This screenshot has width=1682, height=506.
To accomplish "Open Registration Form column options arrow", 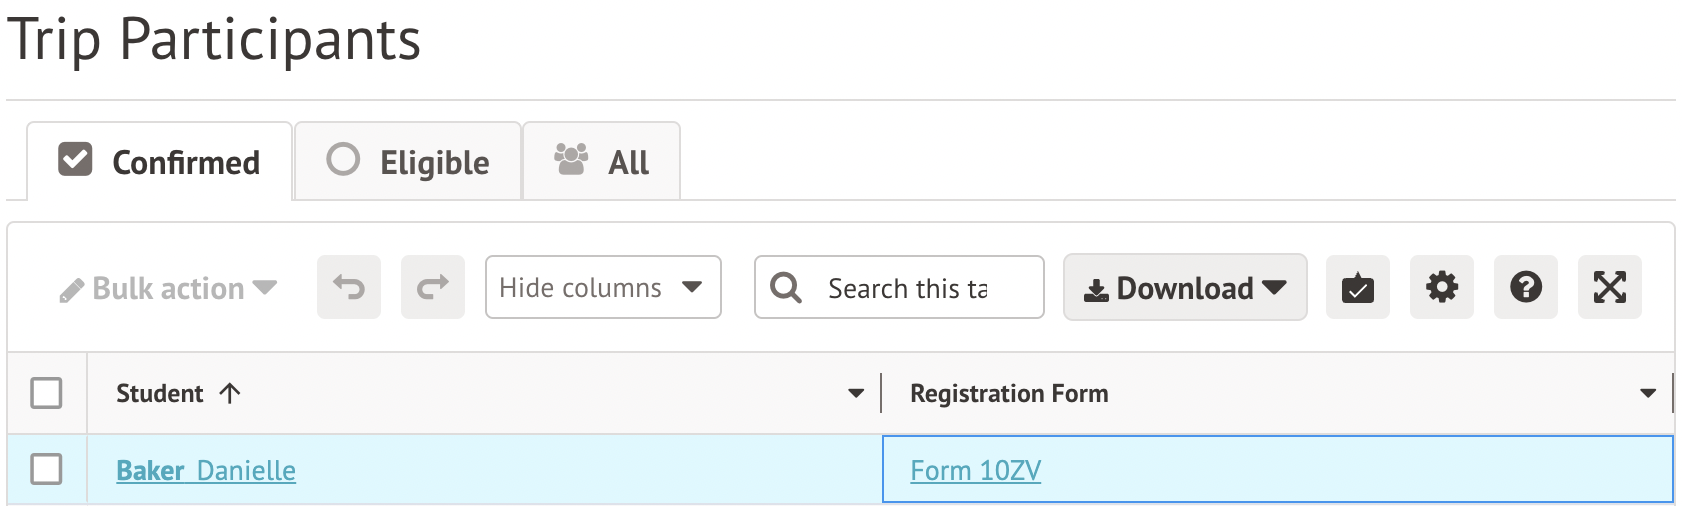I will 1648,394.
